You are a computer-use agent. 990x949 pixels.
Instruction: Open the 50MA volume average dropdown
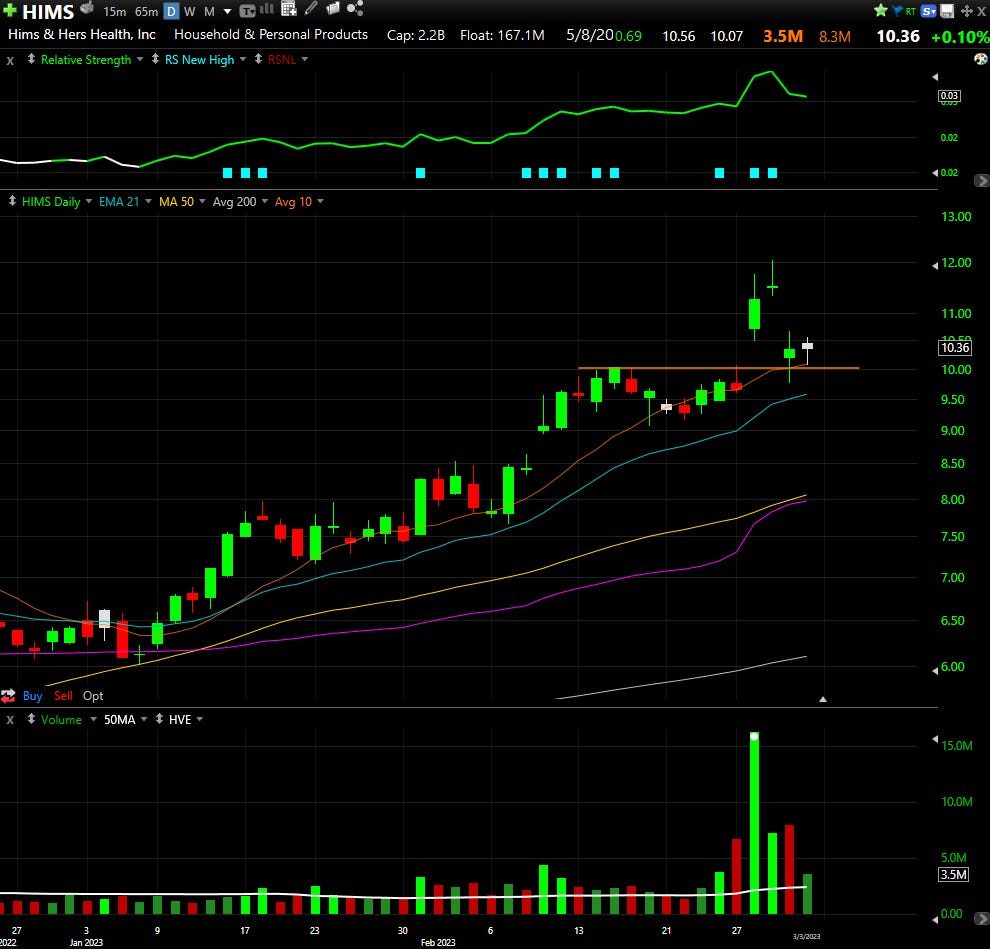pyautogui.click(x=144, y=719)
